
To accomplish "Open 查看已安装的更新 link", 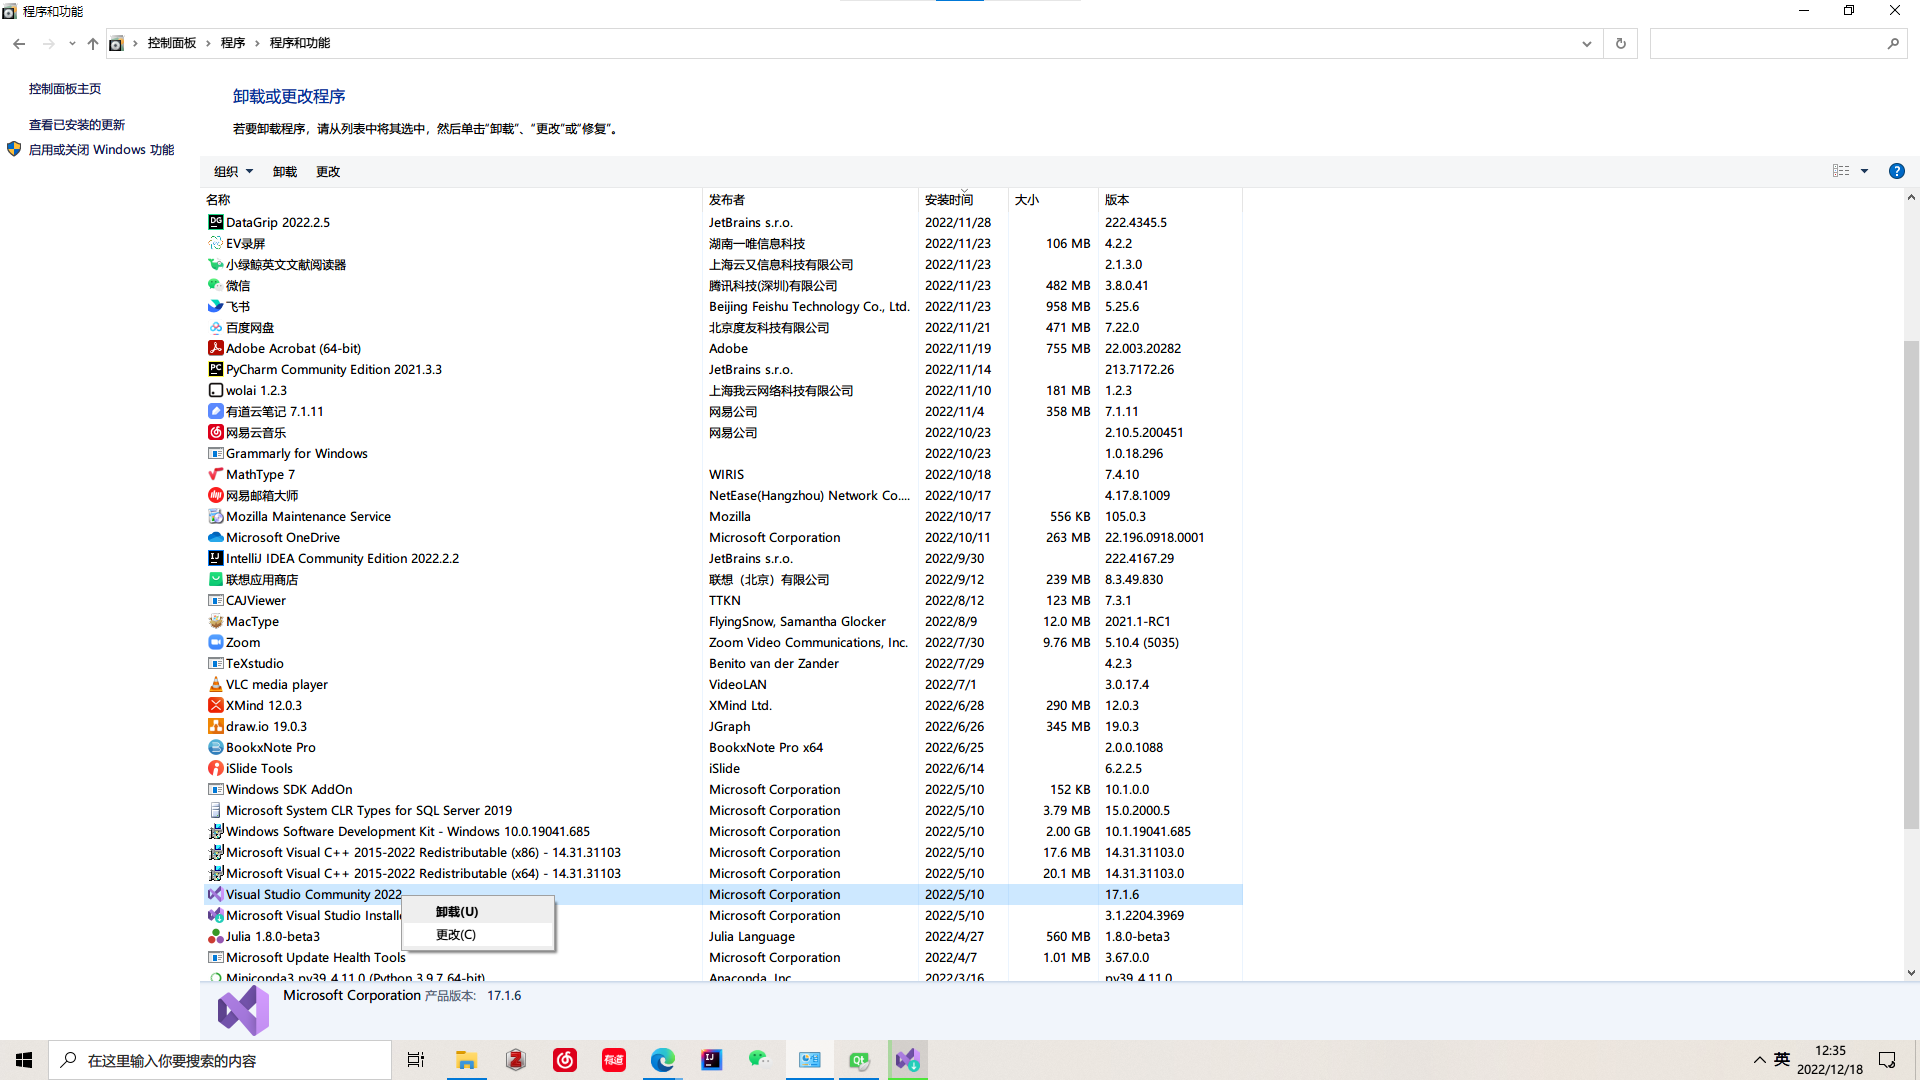I will [x=77, y=124].
